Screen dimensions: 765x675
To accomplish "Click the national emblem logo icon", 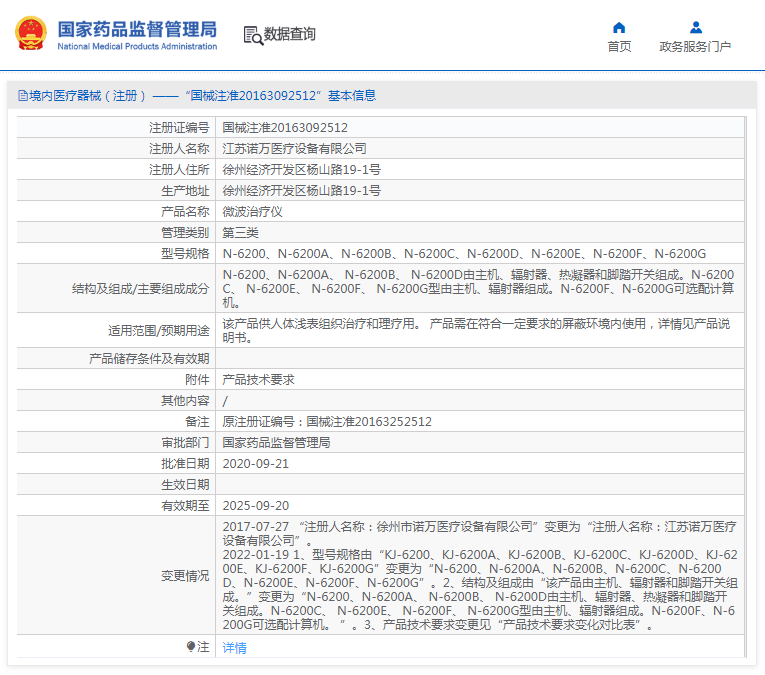I will (31, 33).
